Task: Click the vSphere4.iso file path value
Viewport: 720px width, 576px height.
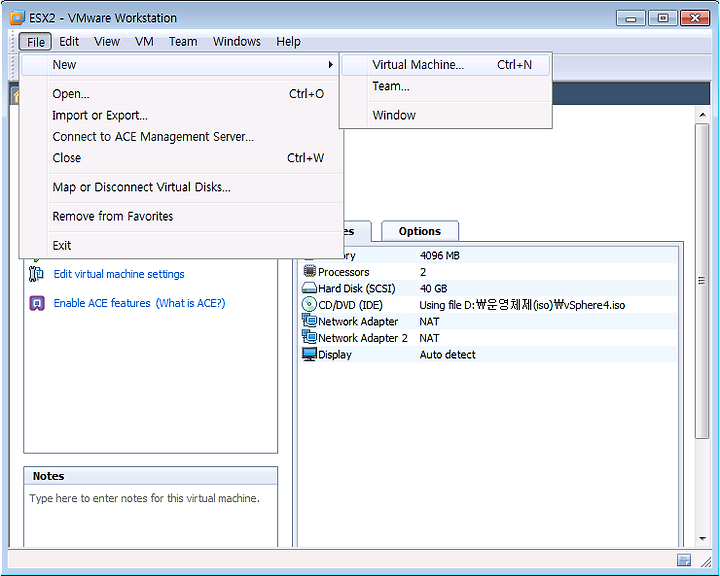Action: point(522,305)
